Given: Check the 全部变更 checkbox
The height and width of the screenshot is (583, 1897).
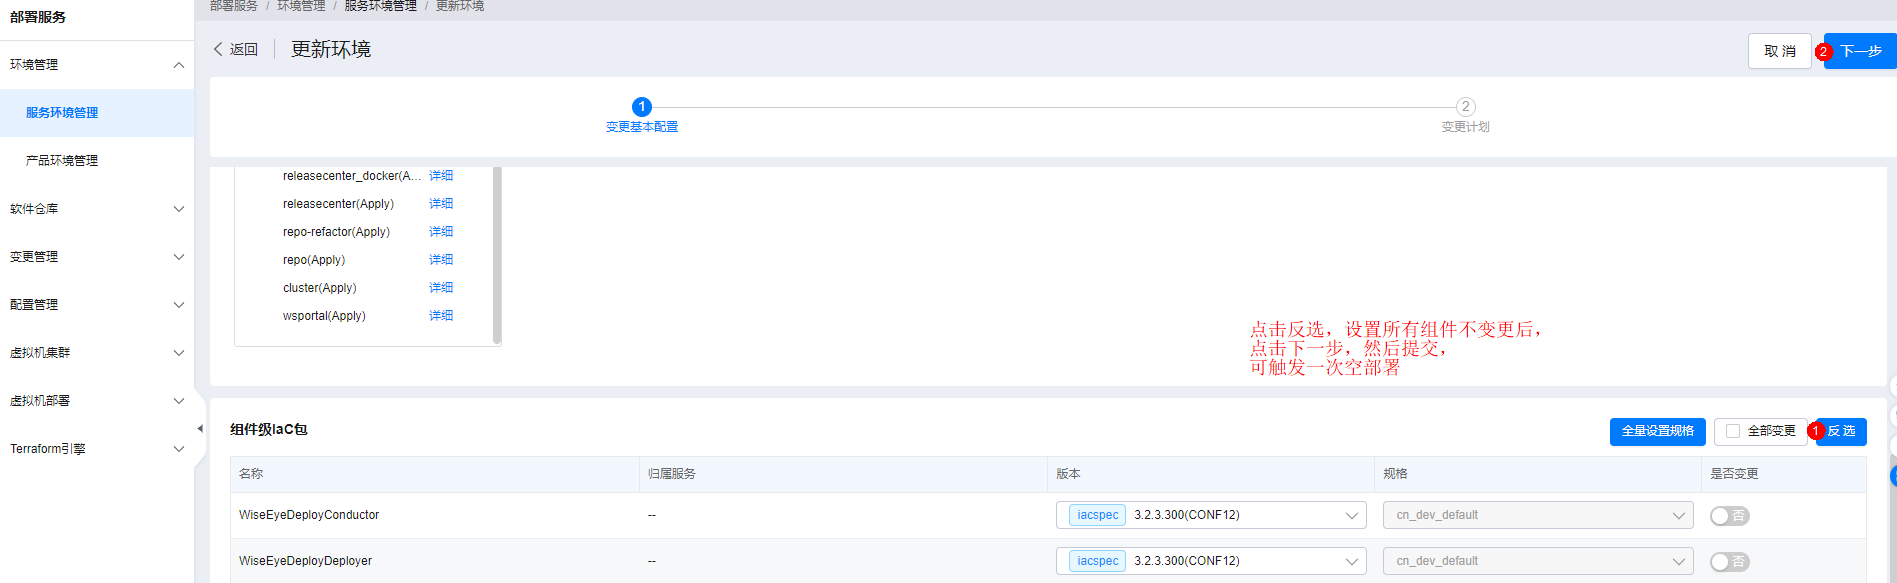Looking at the screenshot, I should (1733, 431).
